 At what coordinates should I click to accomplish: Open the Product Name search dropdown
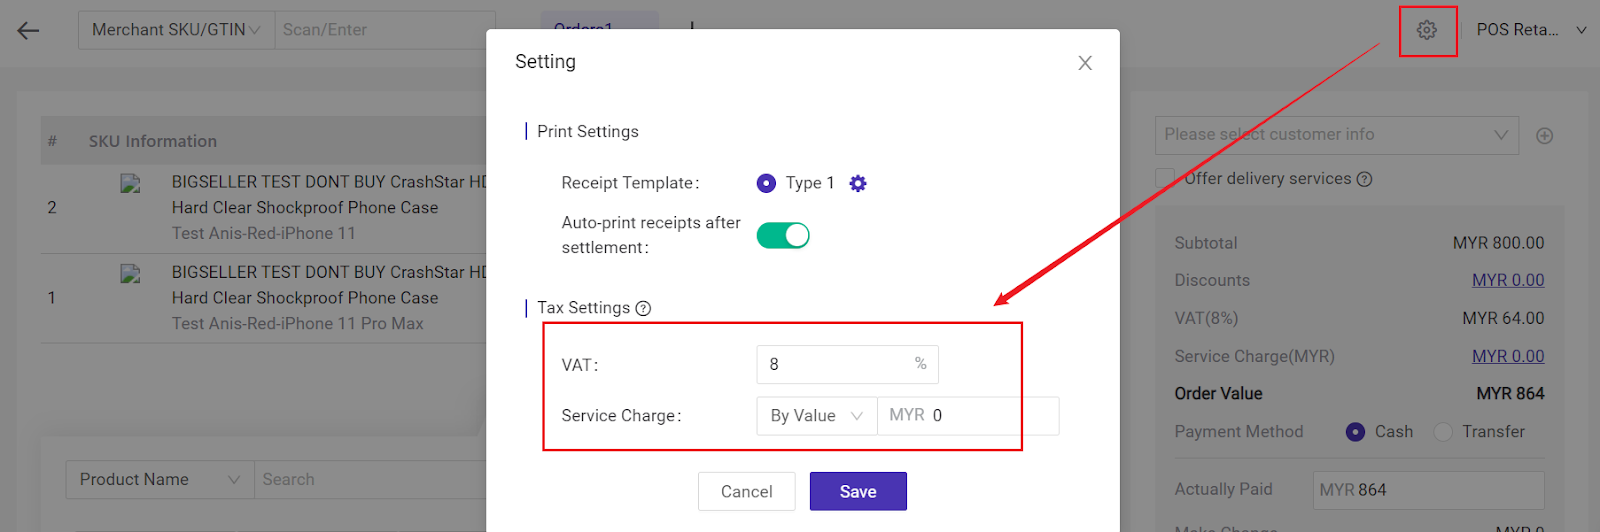(160, 480)
